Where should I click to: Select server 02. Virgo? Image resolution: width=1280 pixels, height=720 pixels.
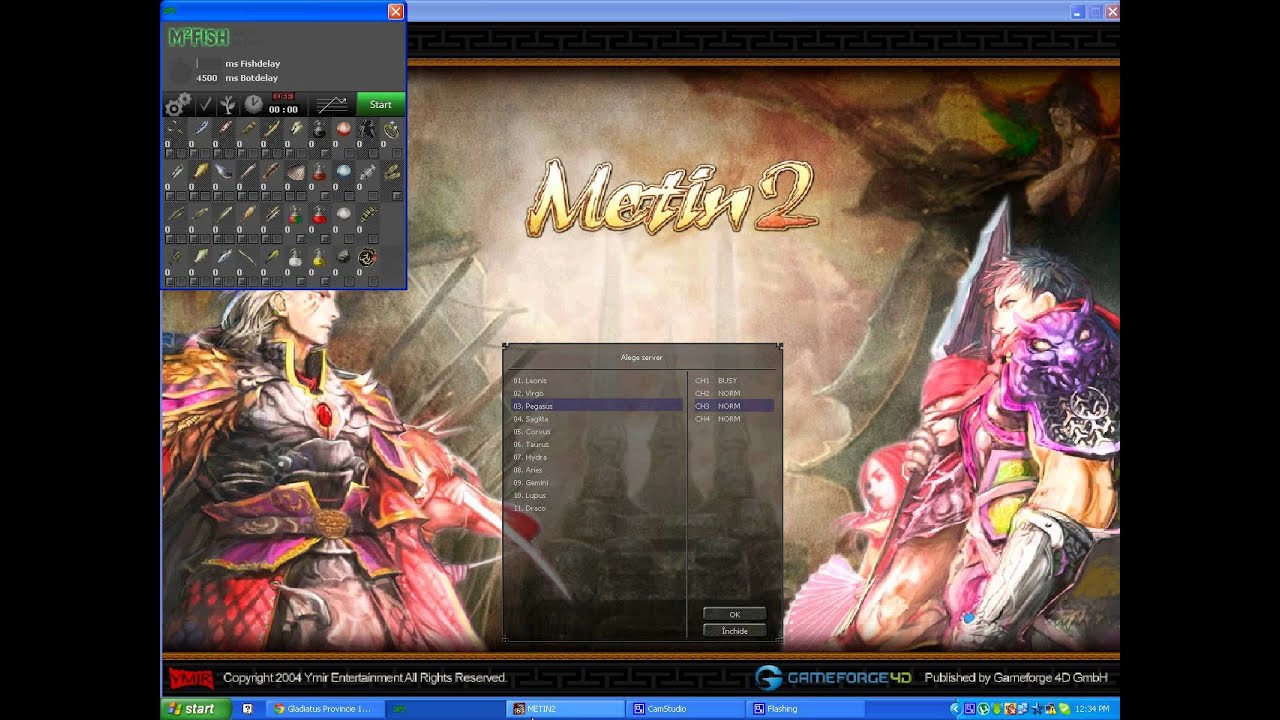pos(597,393)
